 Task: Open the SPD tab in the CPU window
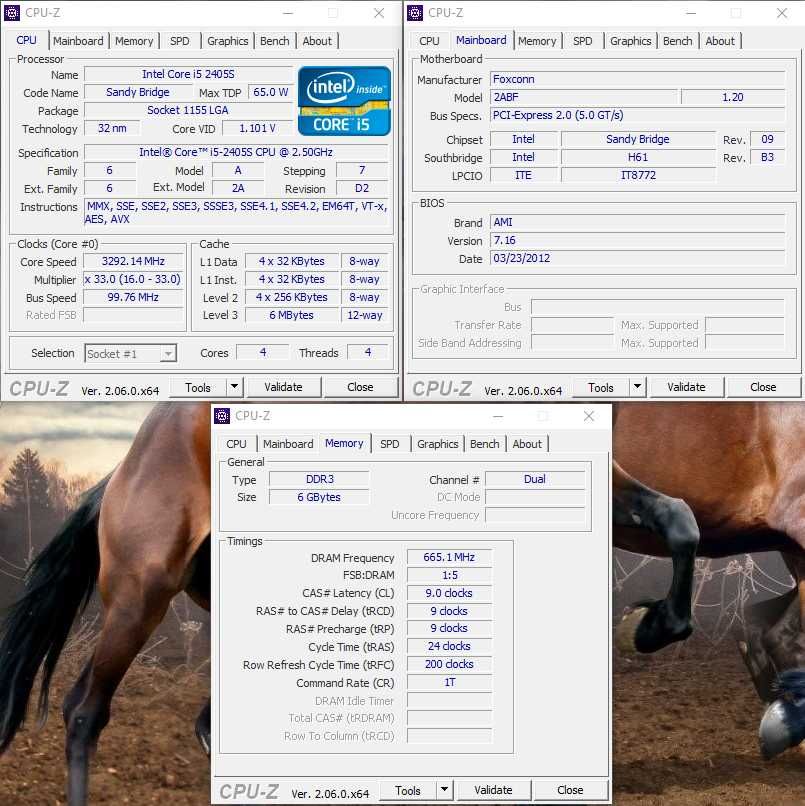(179, 41)
